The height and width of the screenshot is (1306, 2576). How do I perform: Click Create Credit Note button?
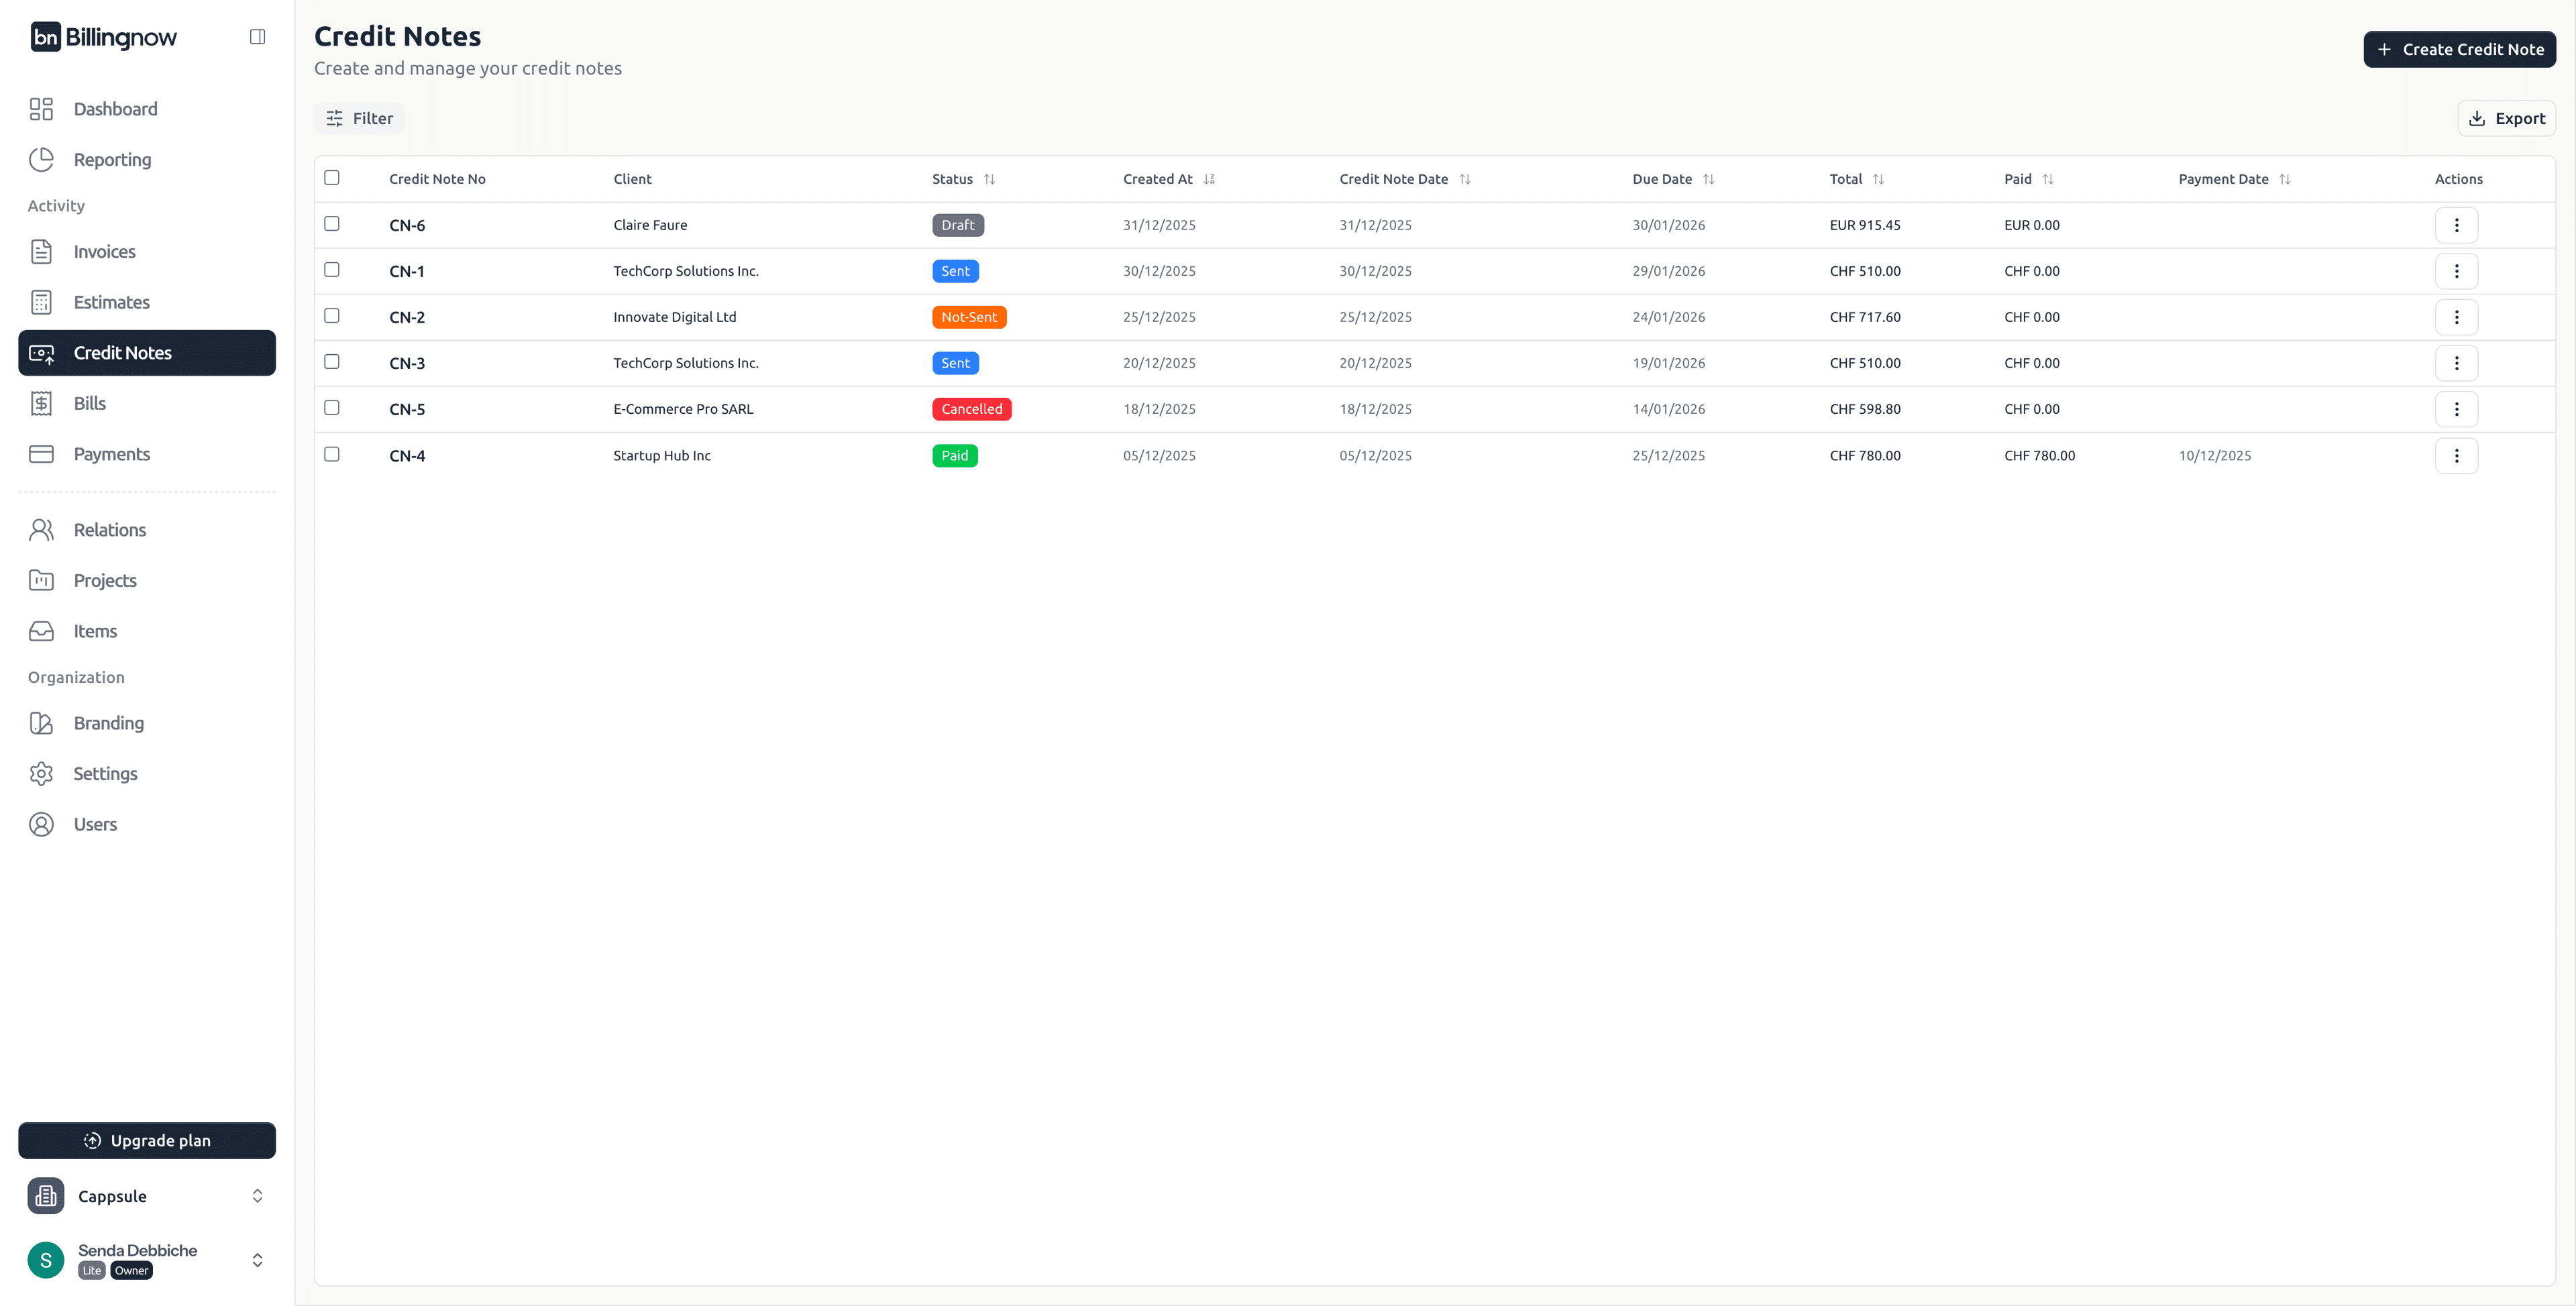(x=2458, y=49)
